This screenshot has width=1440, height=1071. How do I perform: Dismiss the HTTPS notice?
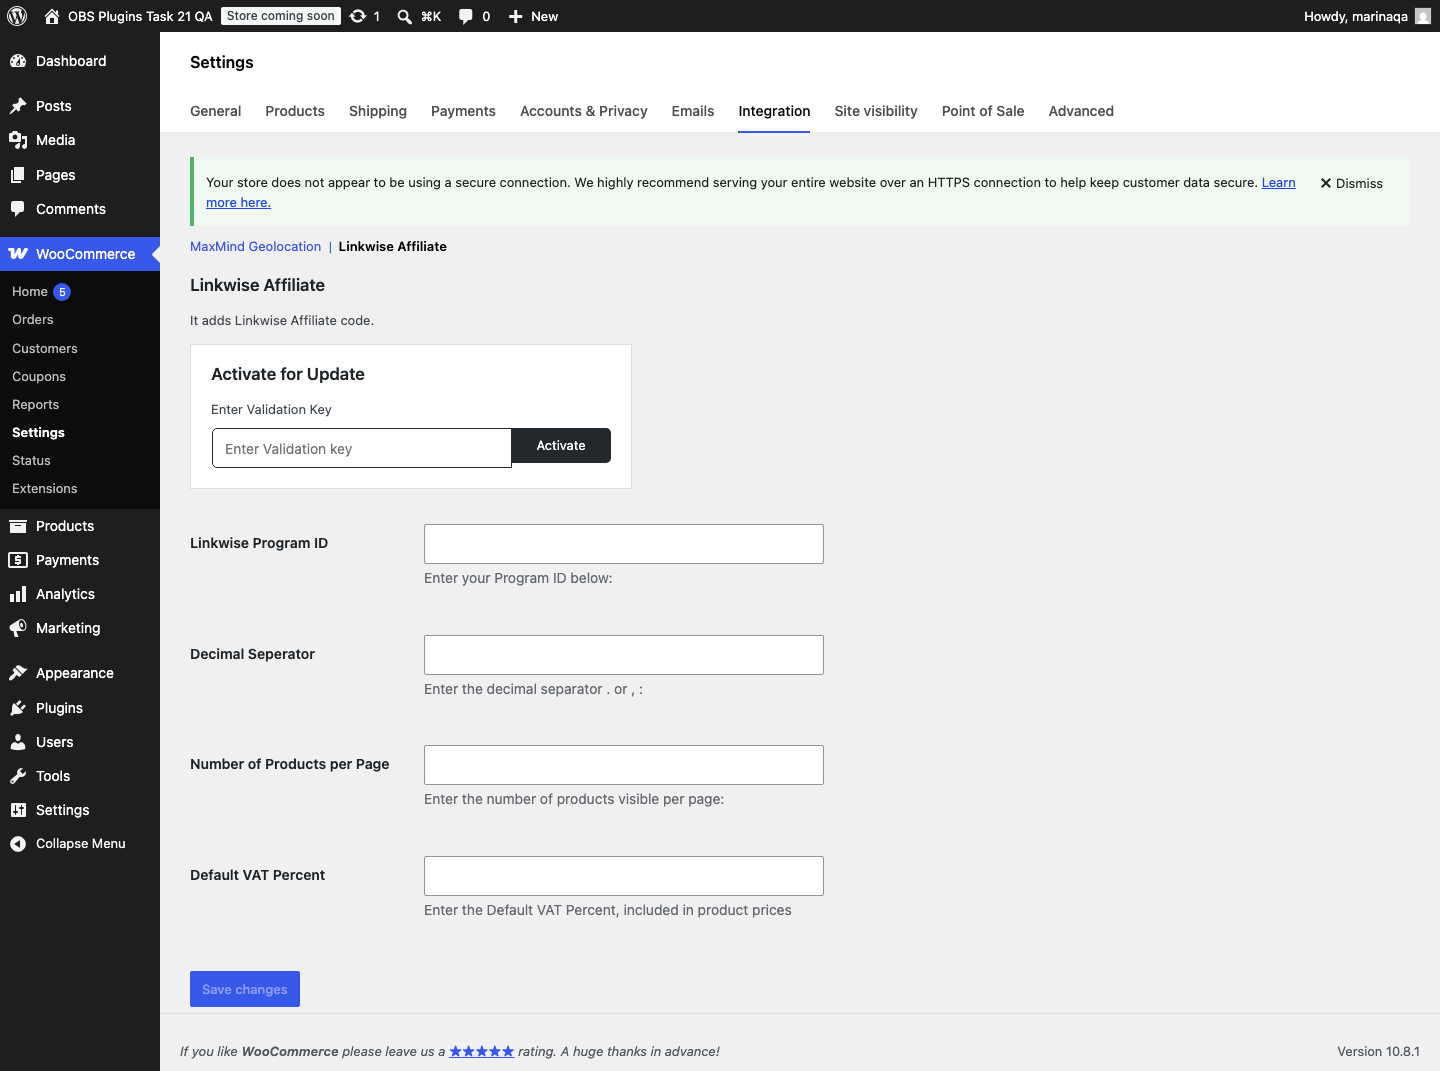point(1351,184)
